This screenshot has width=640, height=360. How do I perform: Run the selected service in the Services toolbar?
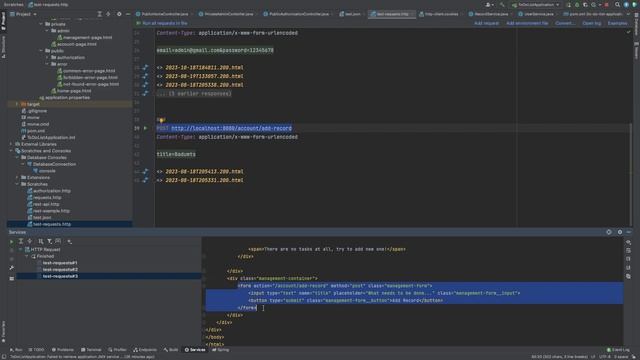click(11, 242)
